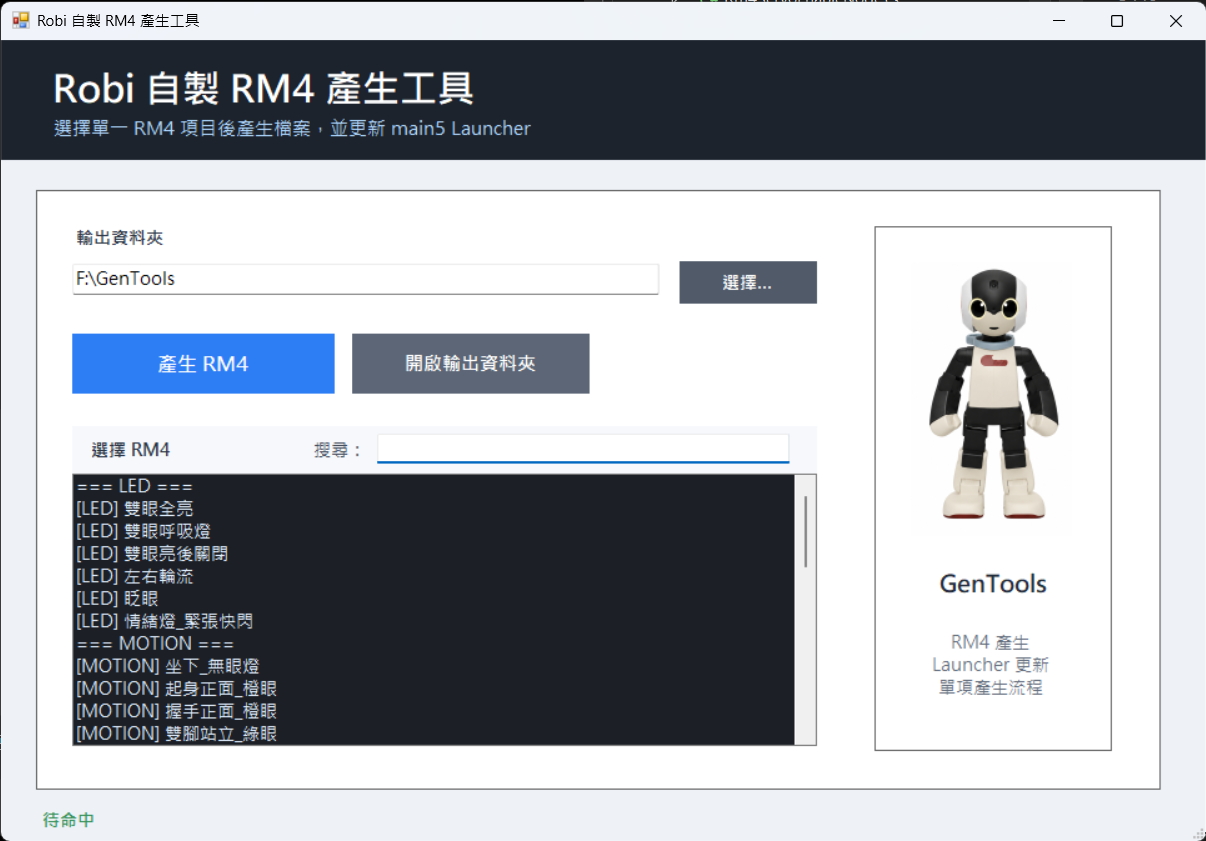This screenshot has width=1206, height=841.
Task: Pick [MOTION] 雙腳站立_綠眼 in list
Action: coord(434,734)
